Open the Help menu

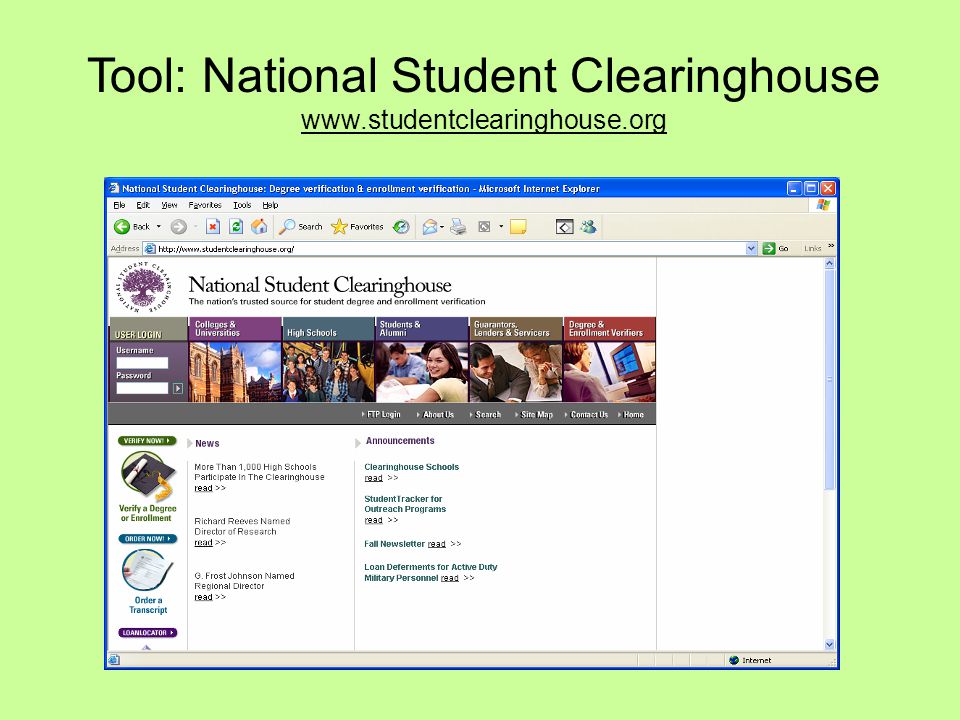pyautogui.click(x=270, y=205)
